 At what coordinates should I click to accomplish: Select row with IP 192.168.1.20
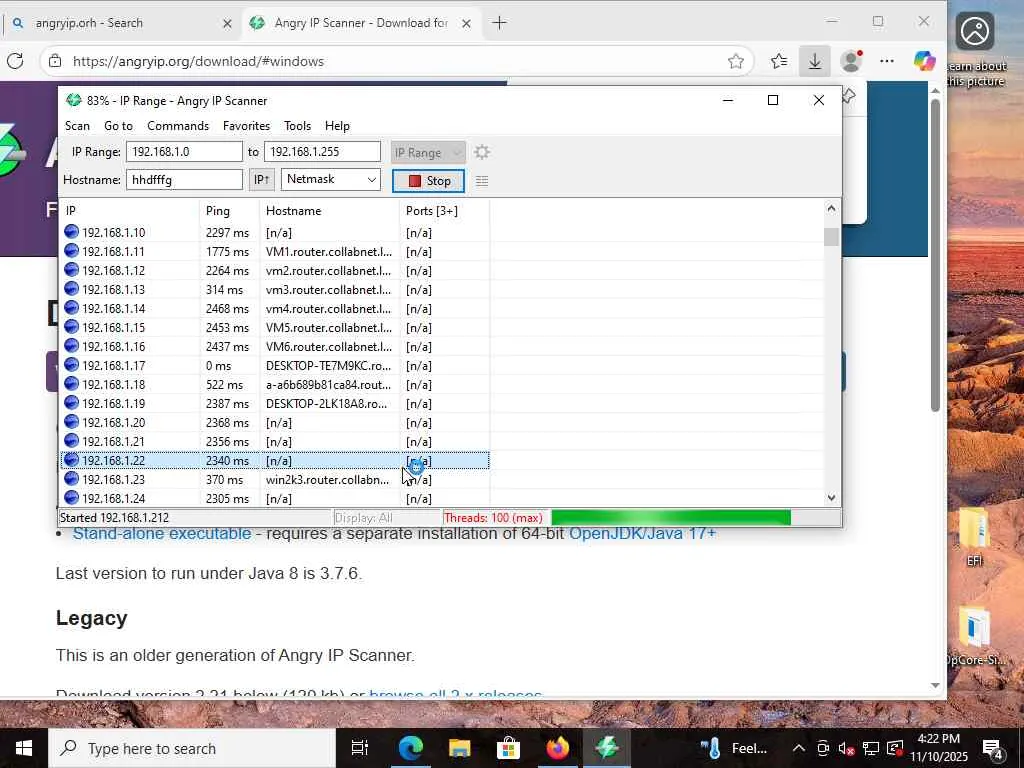pos(274,423)
